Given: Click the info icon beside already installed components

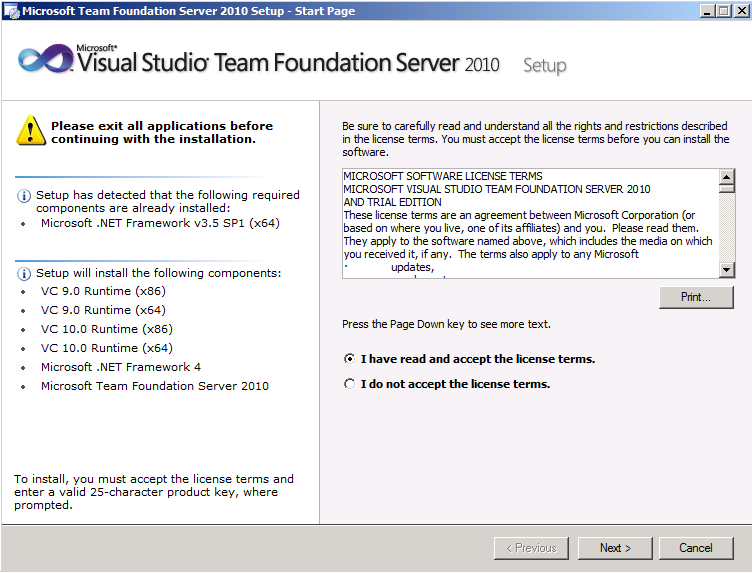Looking at the screenshot, I should [24, 196].
